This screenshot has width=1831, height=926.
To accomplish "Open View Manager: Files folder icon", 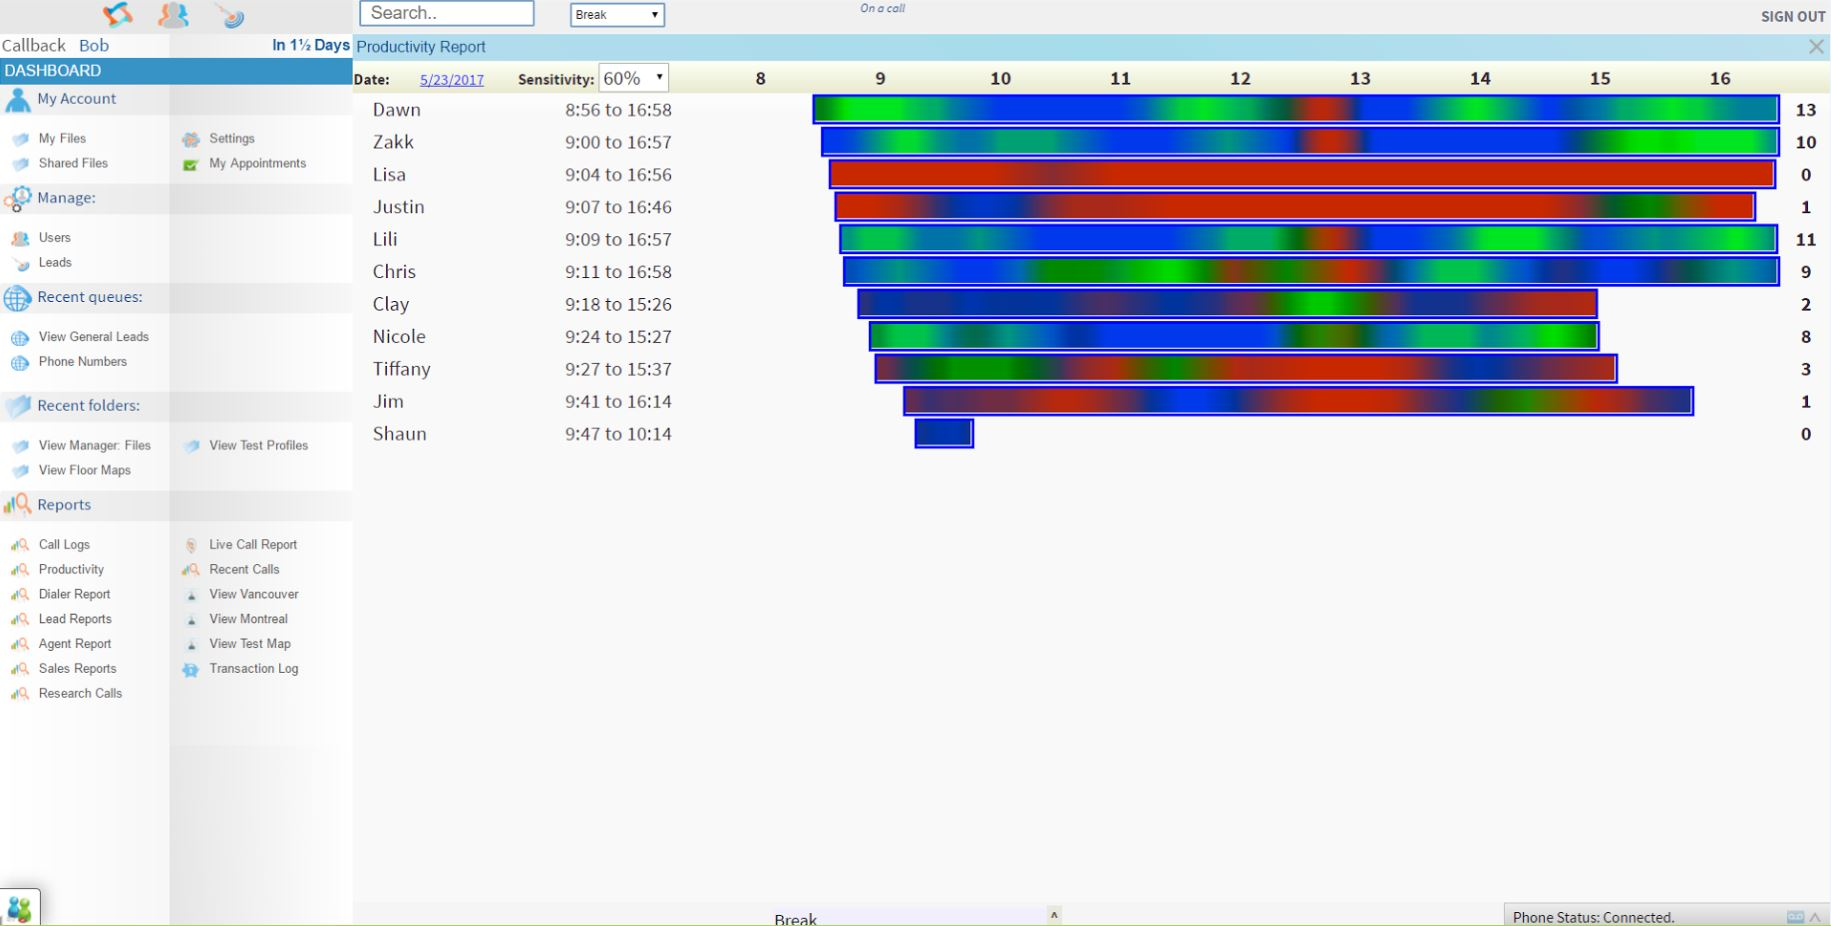I will point(20,446).
